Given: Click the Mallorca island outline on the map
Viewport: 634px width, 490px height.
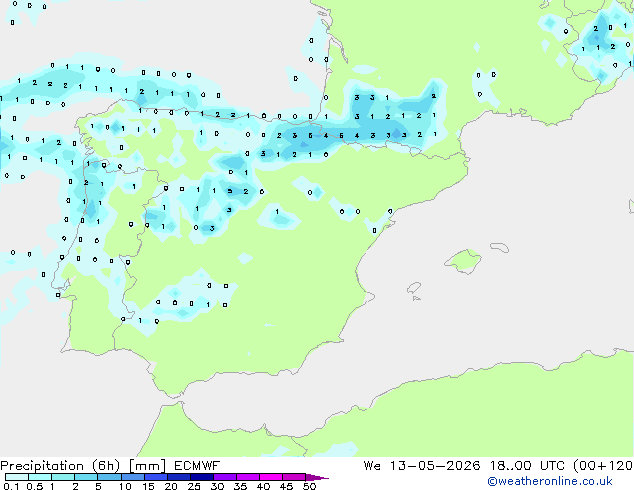Looking at the screenshot, I should tap(463, 261).
